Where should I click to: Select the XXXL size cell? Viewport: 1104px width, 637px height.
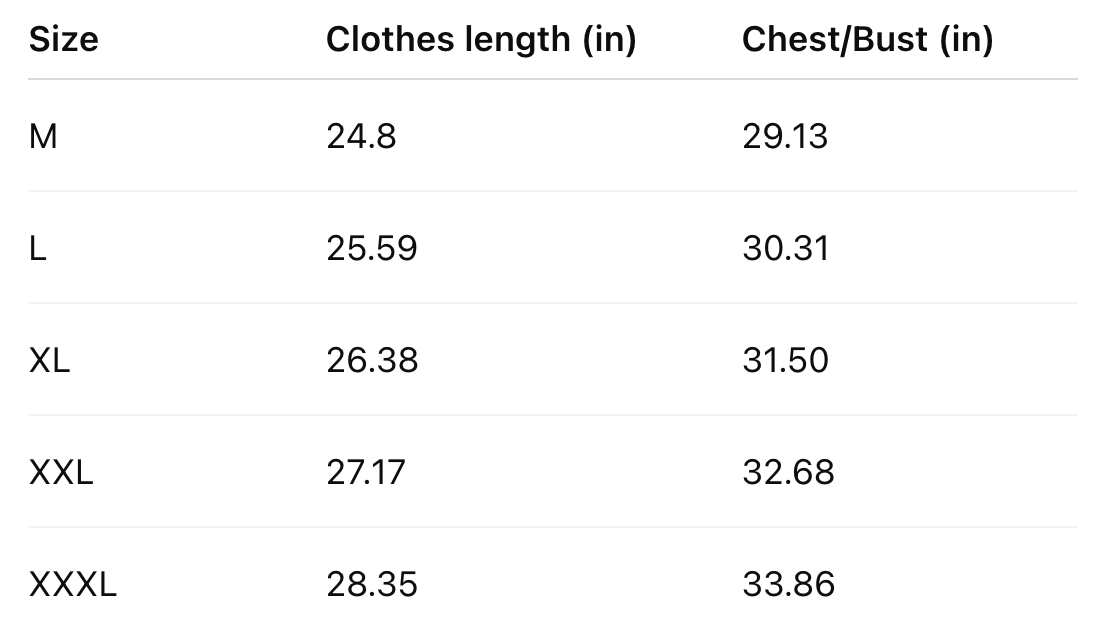73,584
